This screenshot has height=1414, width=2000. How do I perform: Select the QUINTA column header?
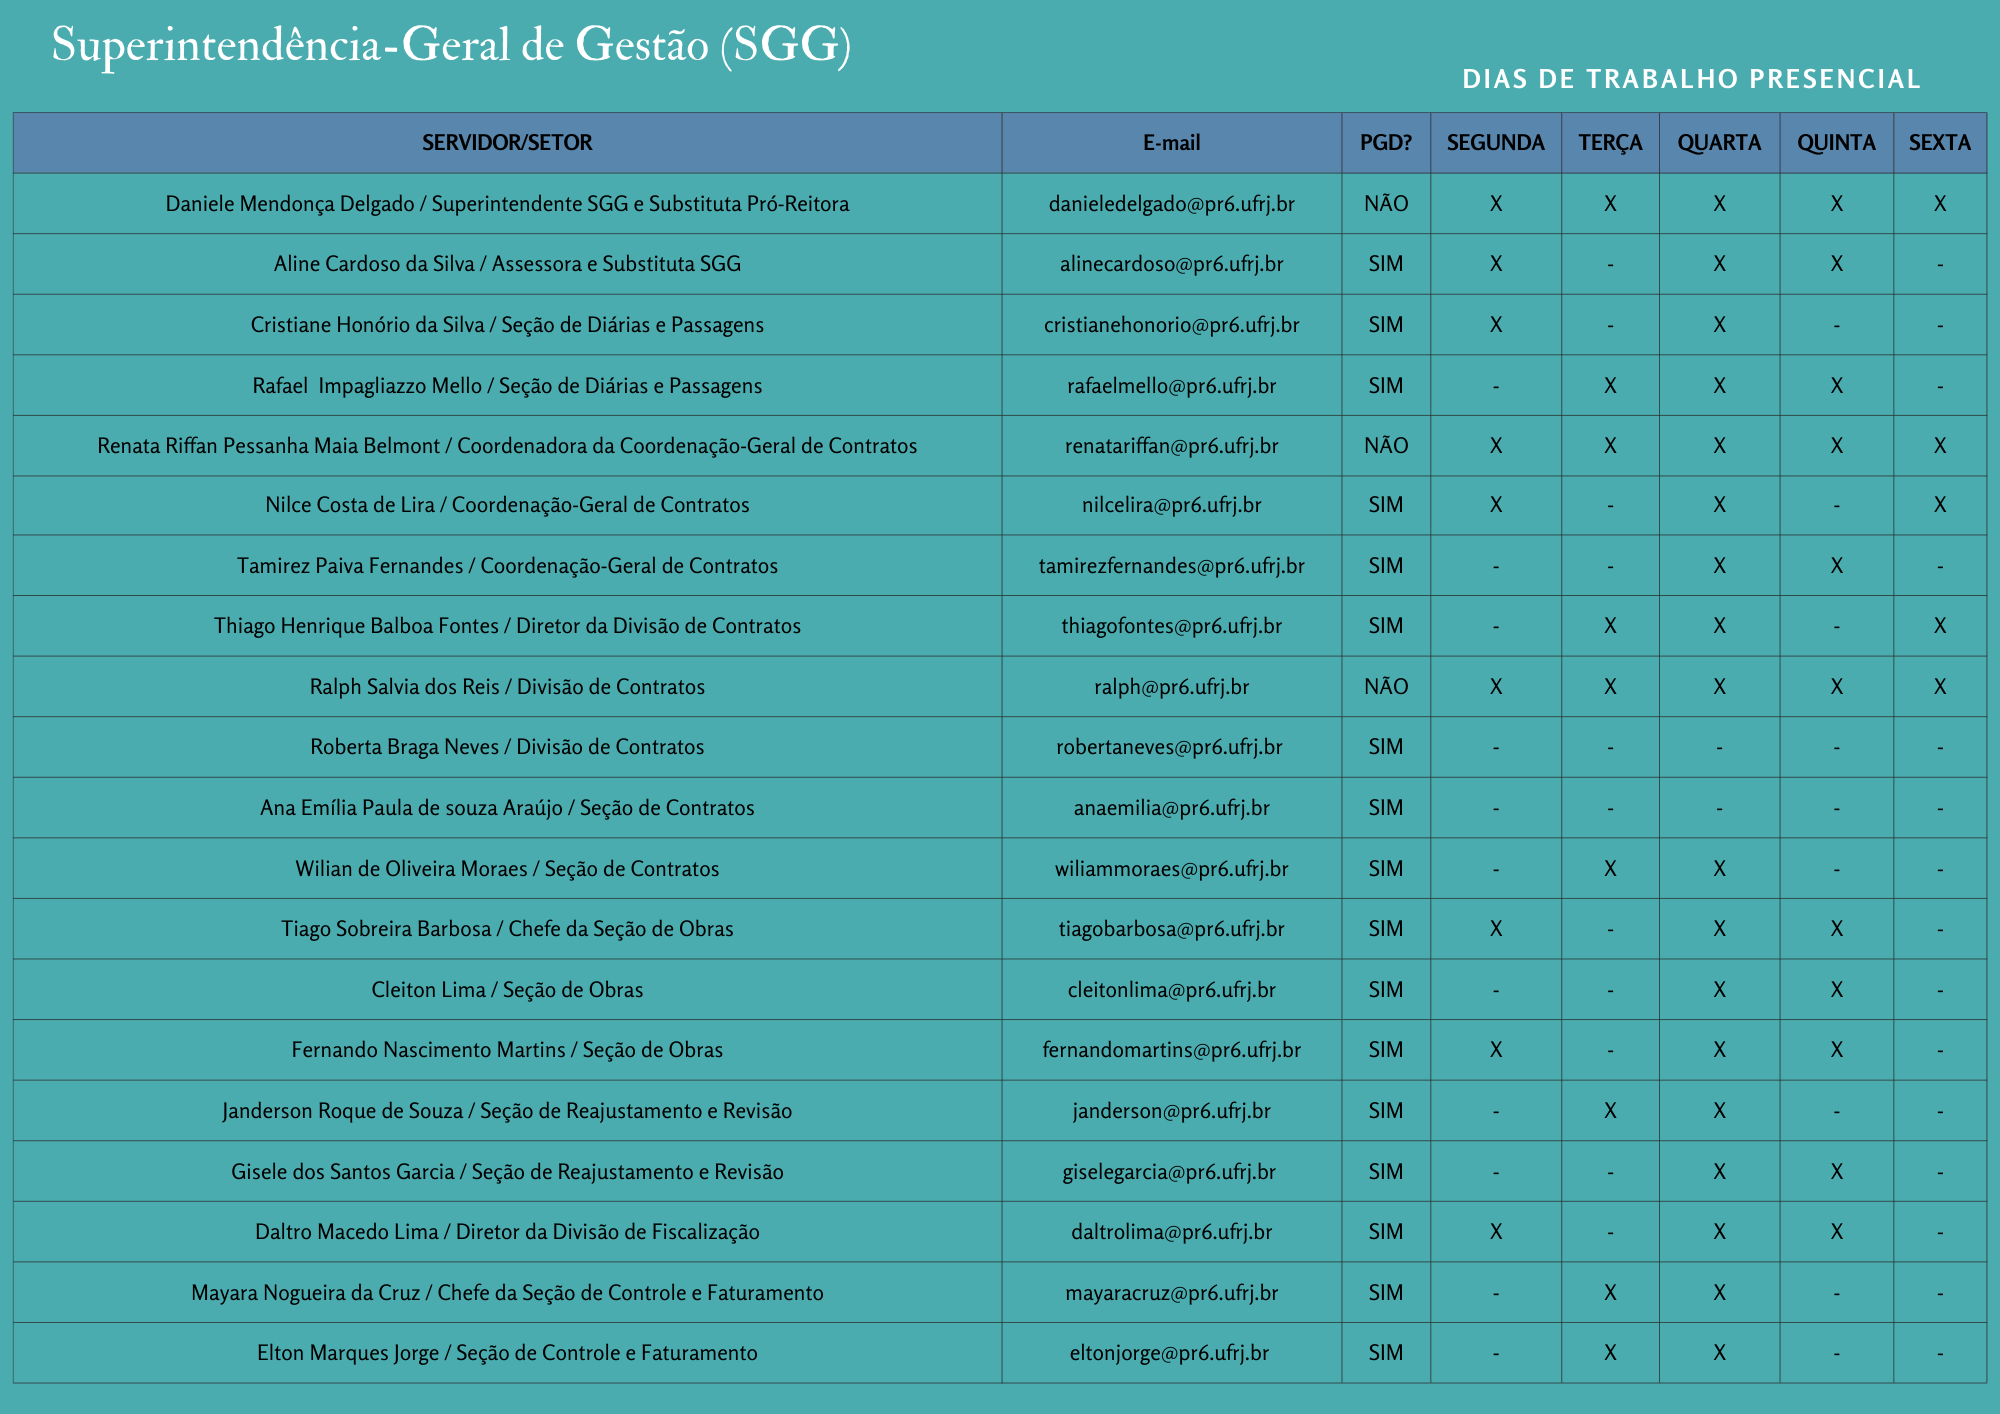click(1837, 143)
